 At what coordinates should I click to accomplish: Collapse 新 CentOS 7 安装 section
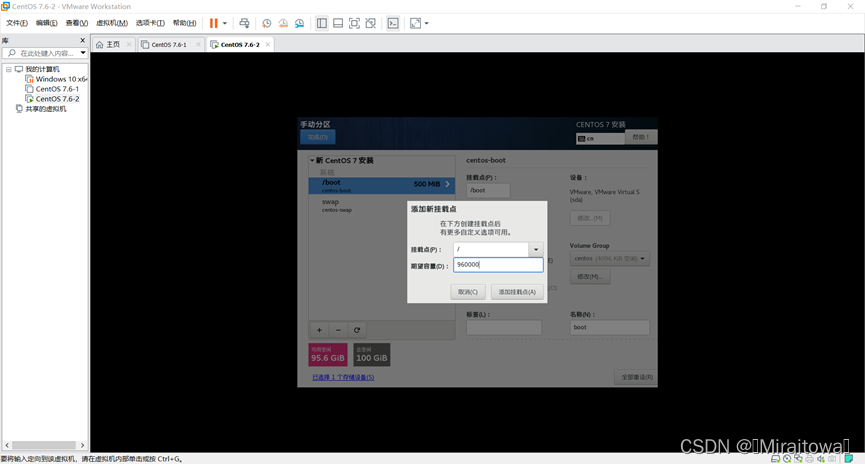tap(312, 161)
